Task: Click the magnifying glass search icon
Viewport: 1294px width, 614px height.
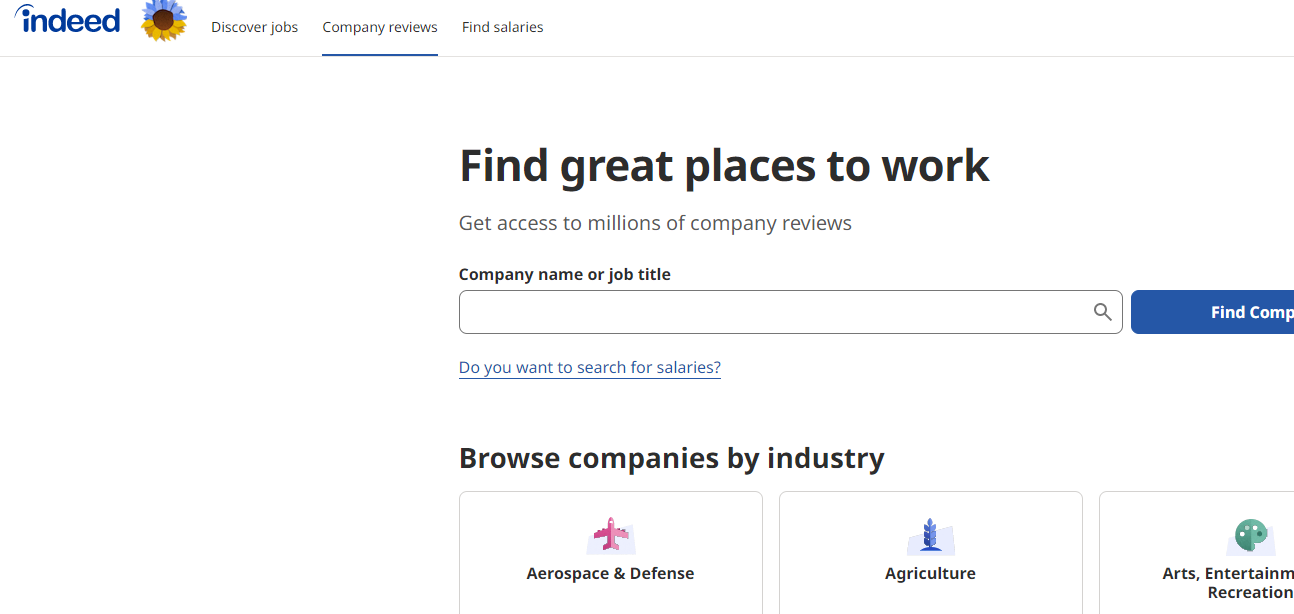Action: coord(1102,312)
